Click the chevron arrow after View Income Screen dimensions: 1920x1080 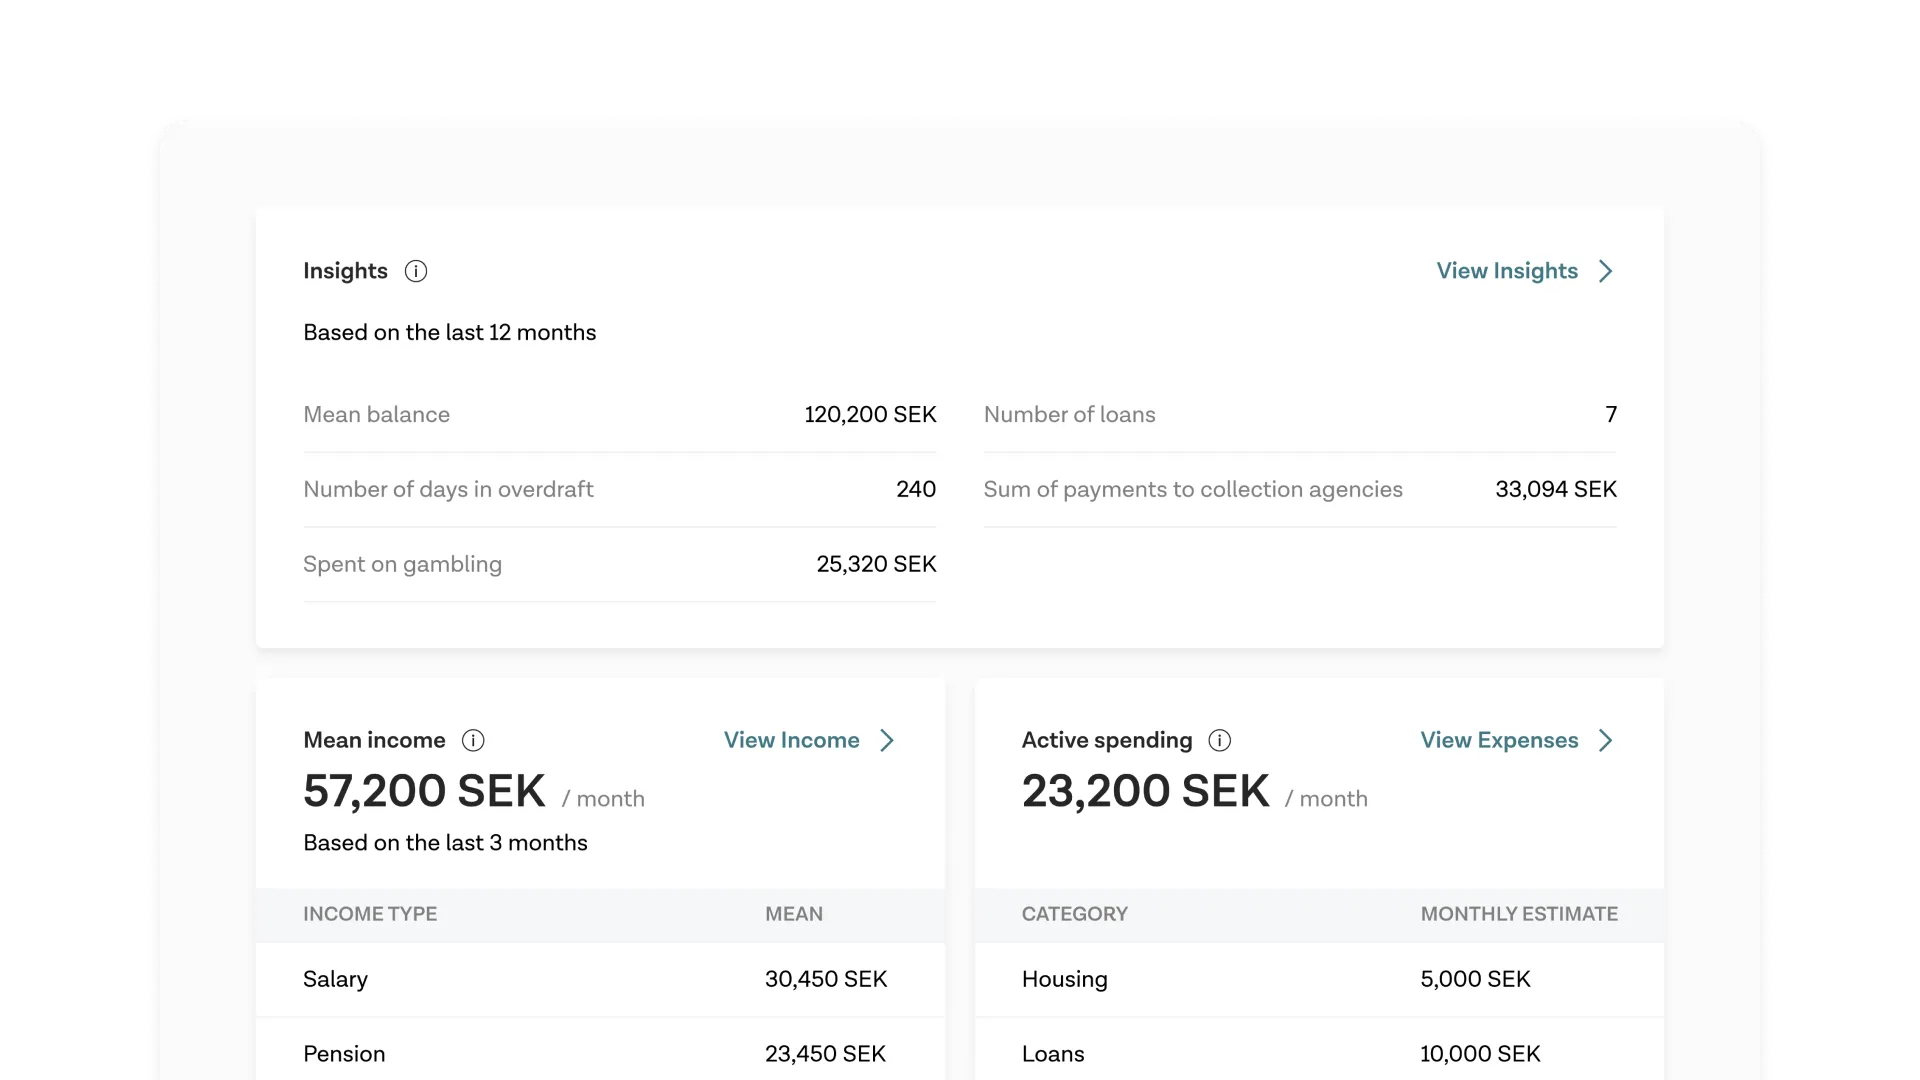(x=887, y=740)
